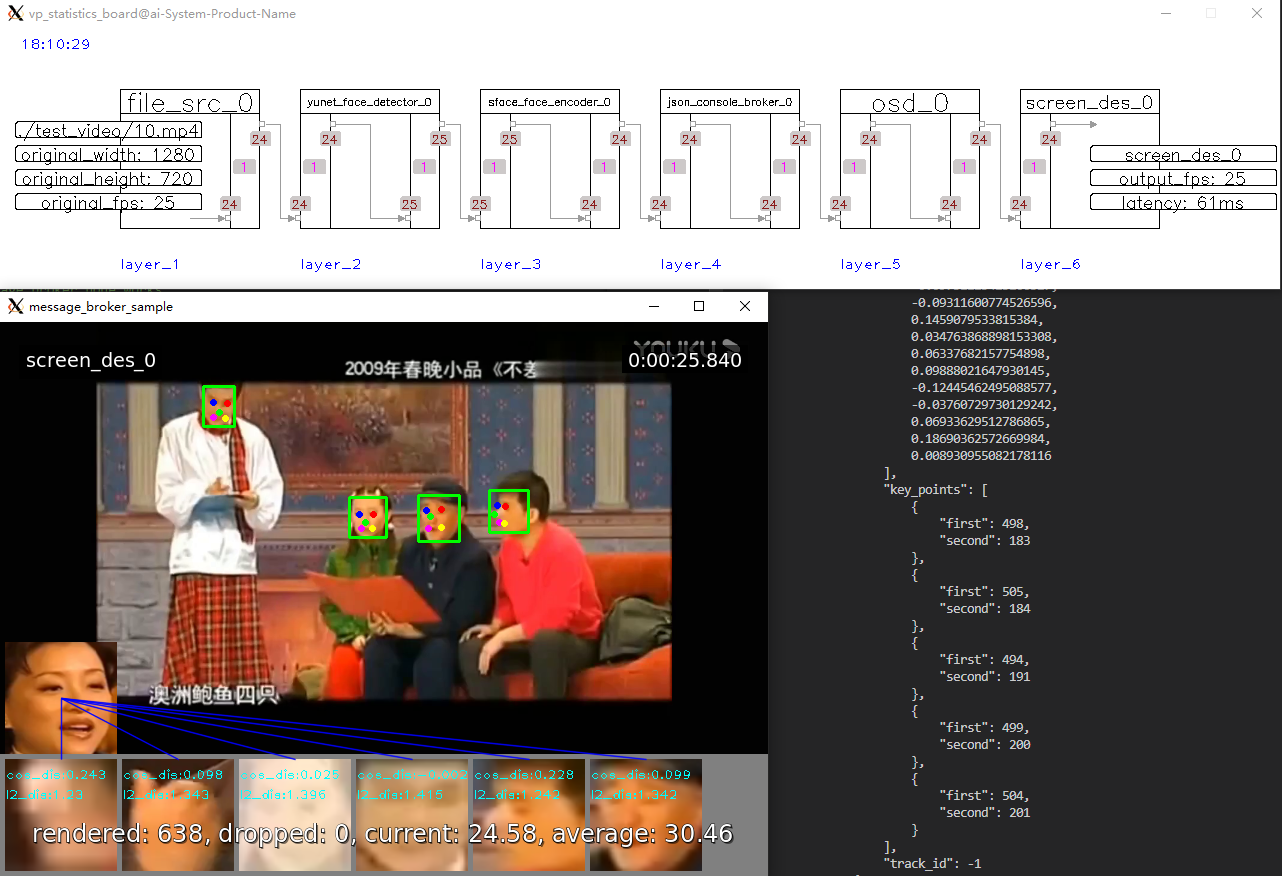This screenshot has height=876, width=1282.
Task: Click the layer_5 caption
Action: [870, 265]
